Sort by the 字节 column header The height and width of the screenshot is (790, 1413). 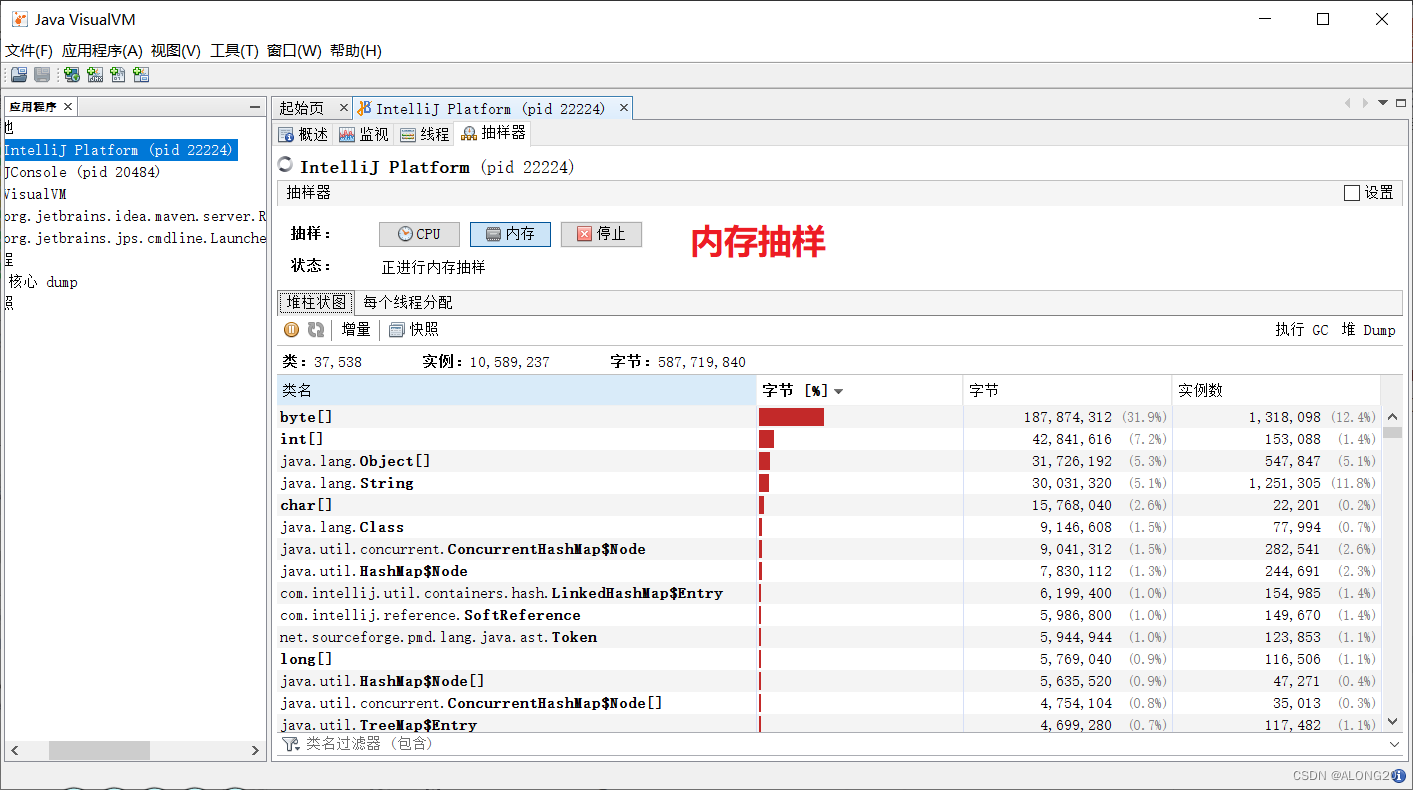click(1067, 391)
